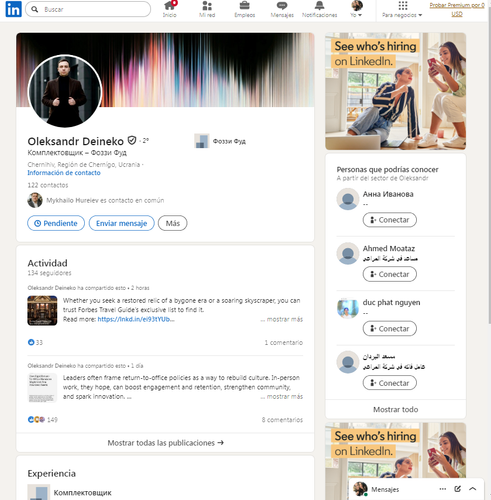This screenshot has height=500, width=491.
Task: Click the verification shield badge
Action: (x=132, y=141)
